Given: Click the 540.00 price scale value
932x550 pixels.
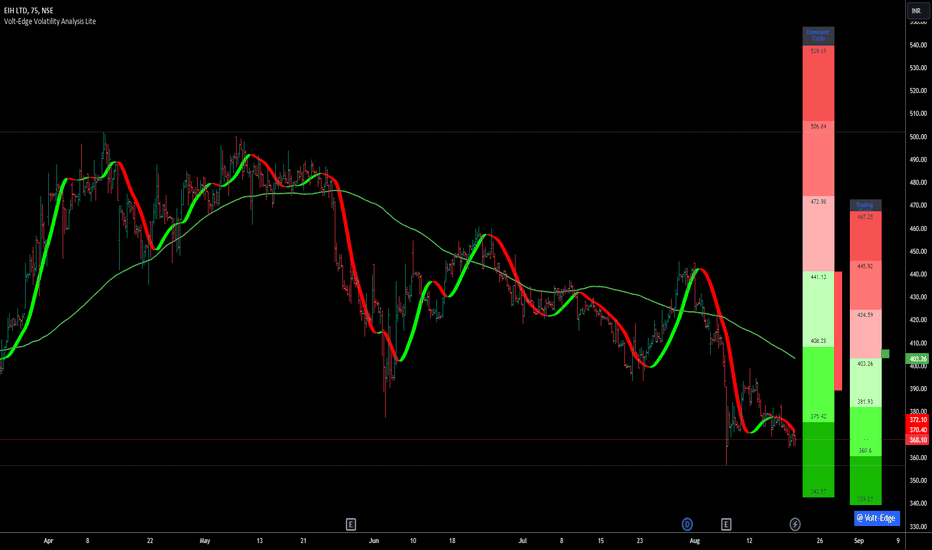Looking at the screenshot, I should coord(918,45).
